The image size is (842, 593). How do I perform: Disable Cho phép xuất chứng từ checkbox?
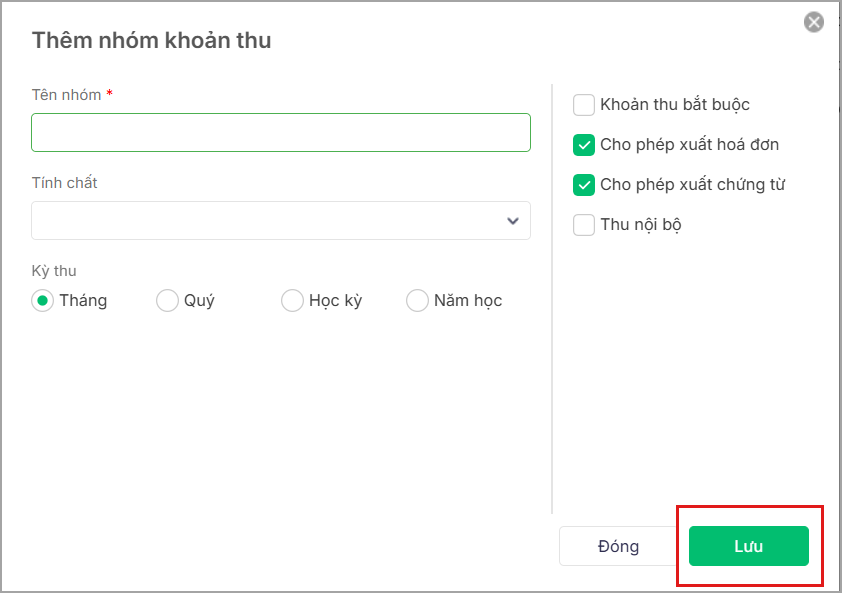584,184
